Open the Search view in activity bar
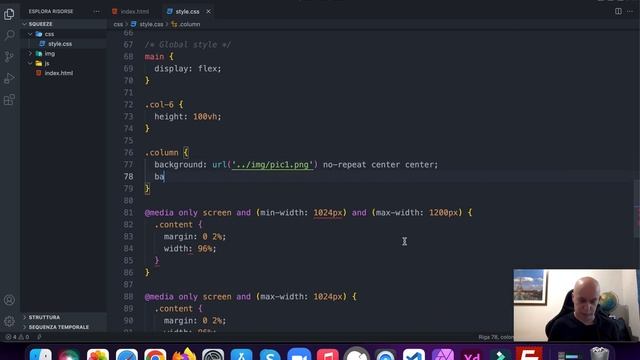Image resolution: width=640 pixels, height=360 pixels. coord(9,35)
